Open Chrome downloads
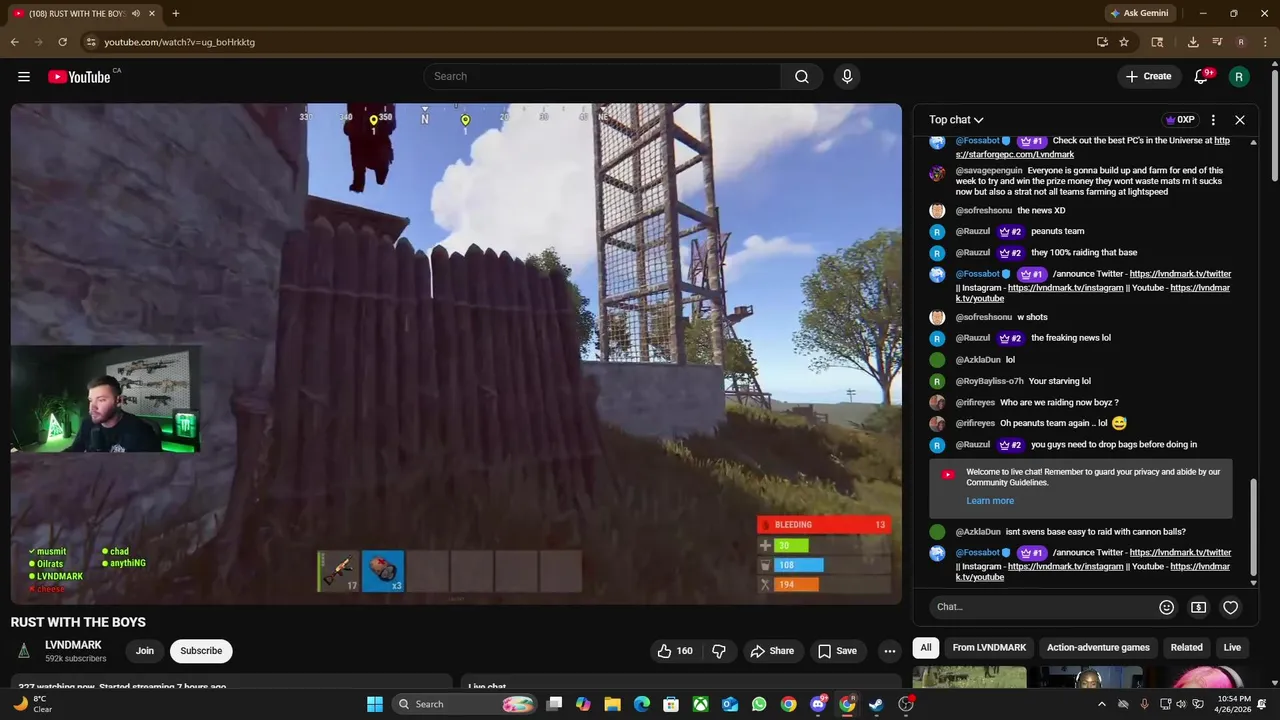 [x=1193, y=42]
